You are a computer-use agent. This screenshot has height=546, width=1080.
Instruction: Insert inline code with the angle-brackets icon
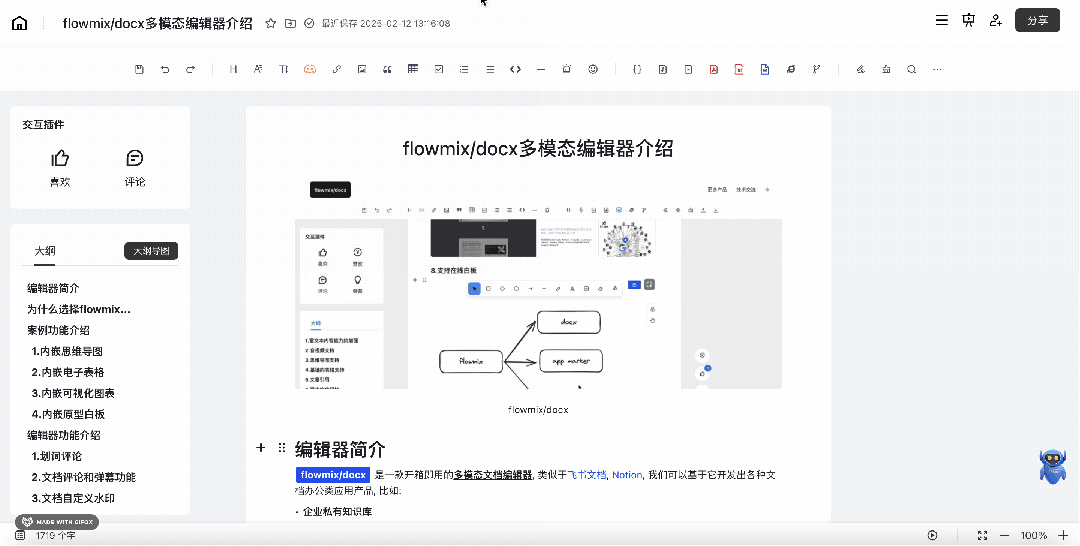tap(515, 70)
